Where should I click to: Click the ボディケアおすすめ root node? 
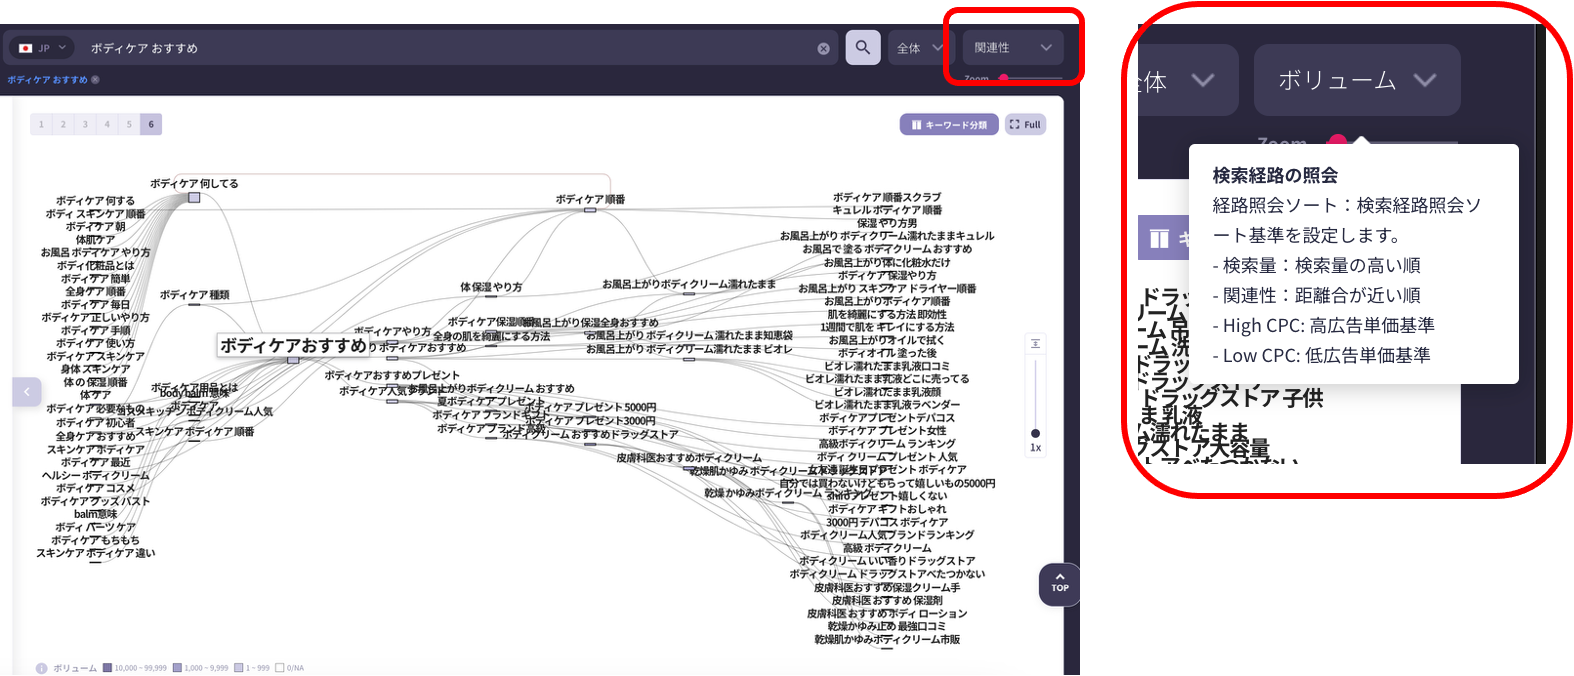click(x=293, y=346)
